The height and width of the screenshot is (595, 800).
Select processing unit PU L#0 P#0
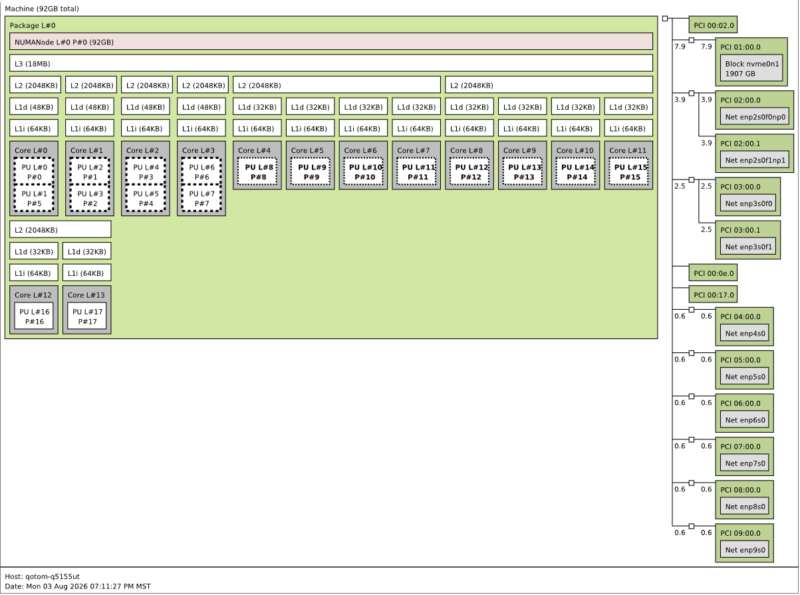[34, 172]
